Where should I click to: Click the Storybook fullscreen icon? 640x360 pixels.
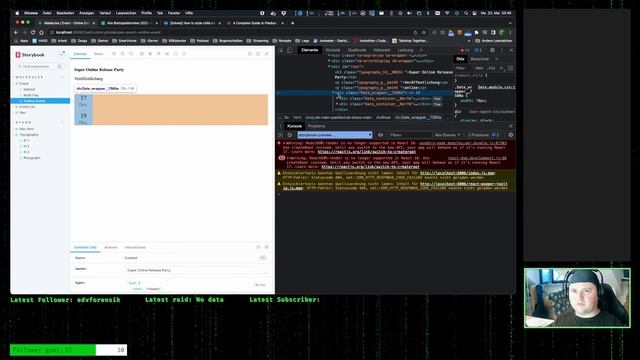pyautogui.click(x=250, y=54)
